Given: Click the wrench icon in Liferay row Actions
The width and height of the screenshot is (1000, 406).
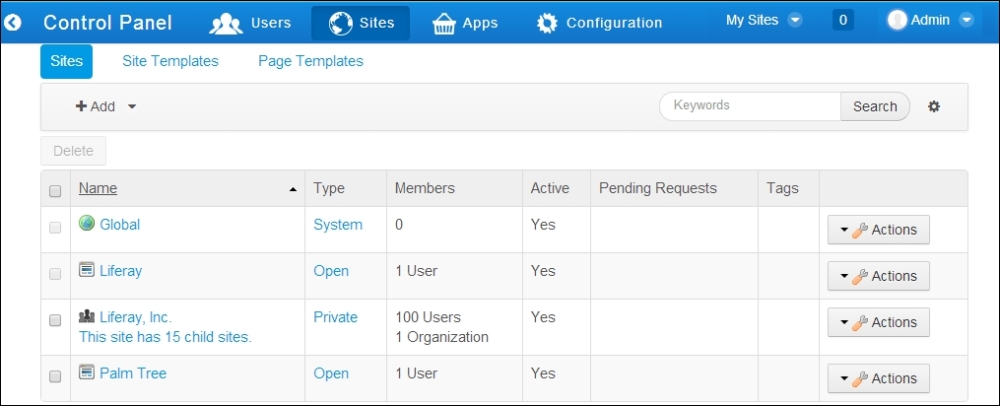Looking at the screenshot, I should [x=860, y=277].
